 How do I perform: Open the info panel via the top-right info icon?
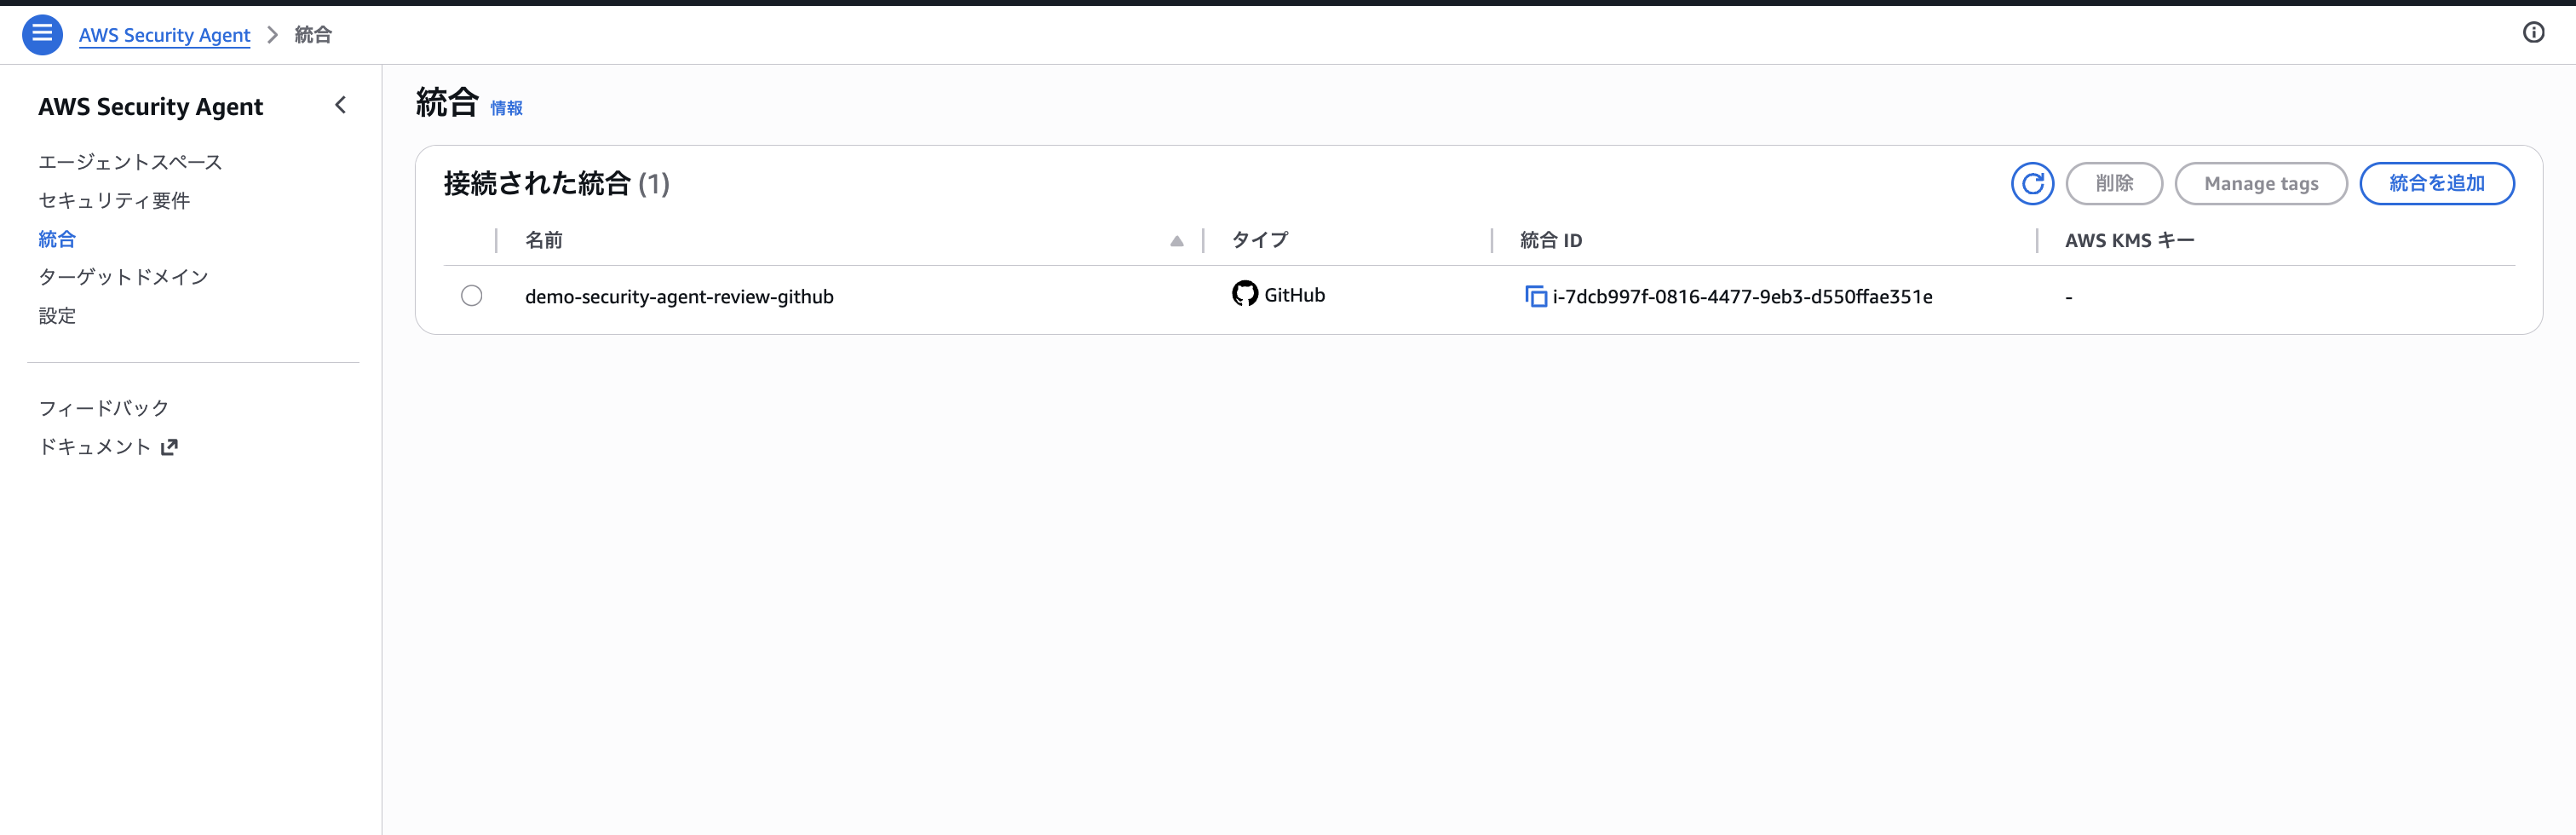(x=2535, y=32)
